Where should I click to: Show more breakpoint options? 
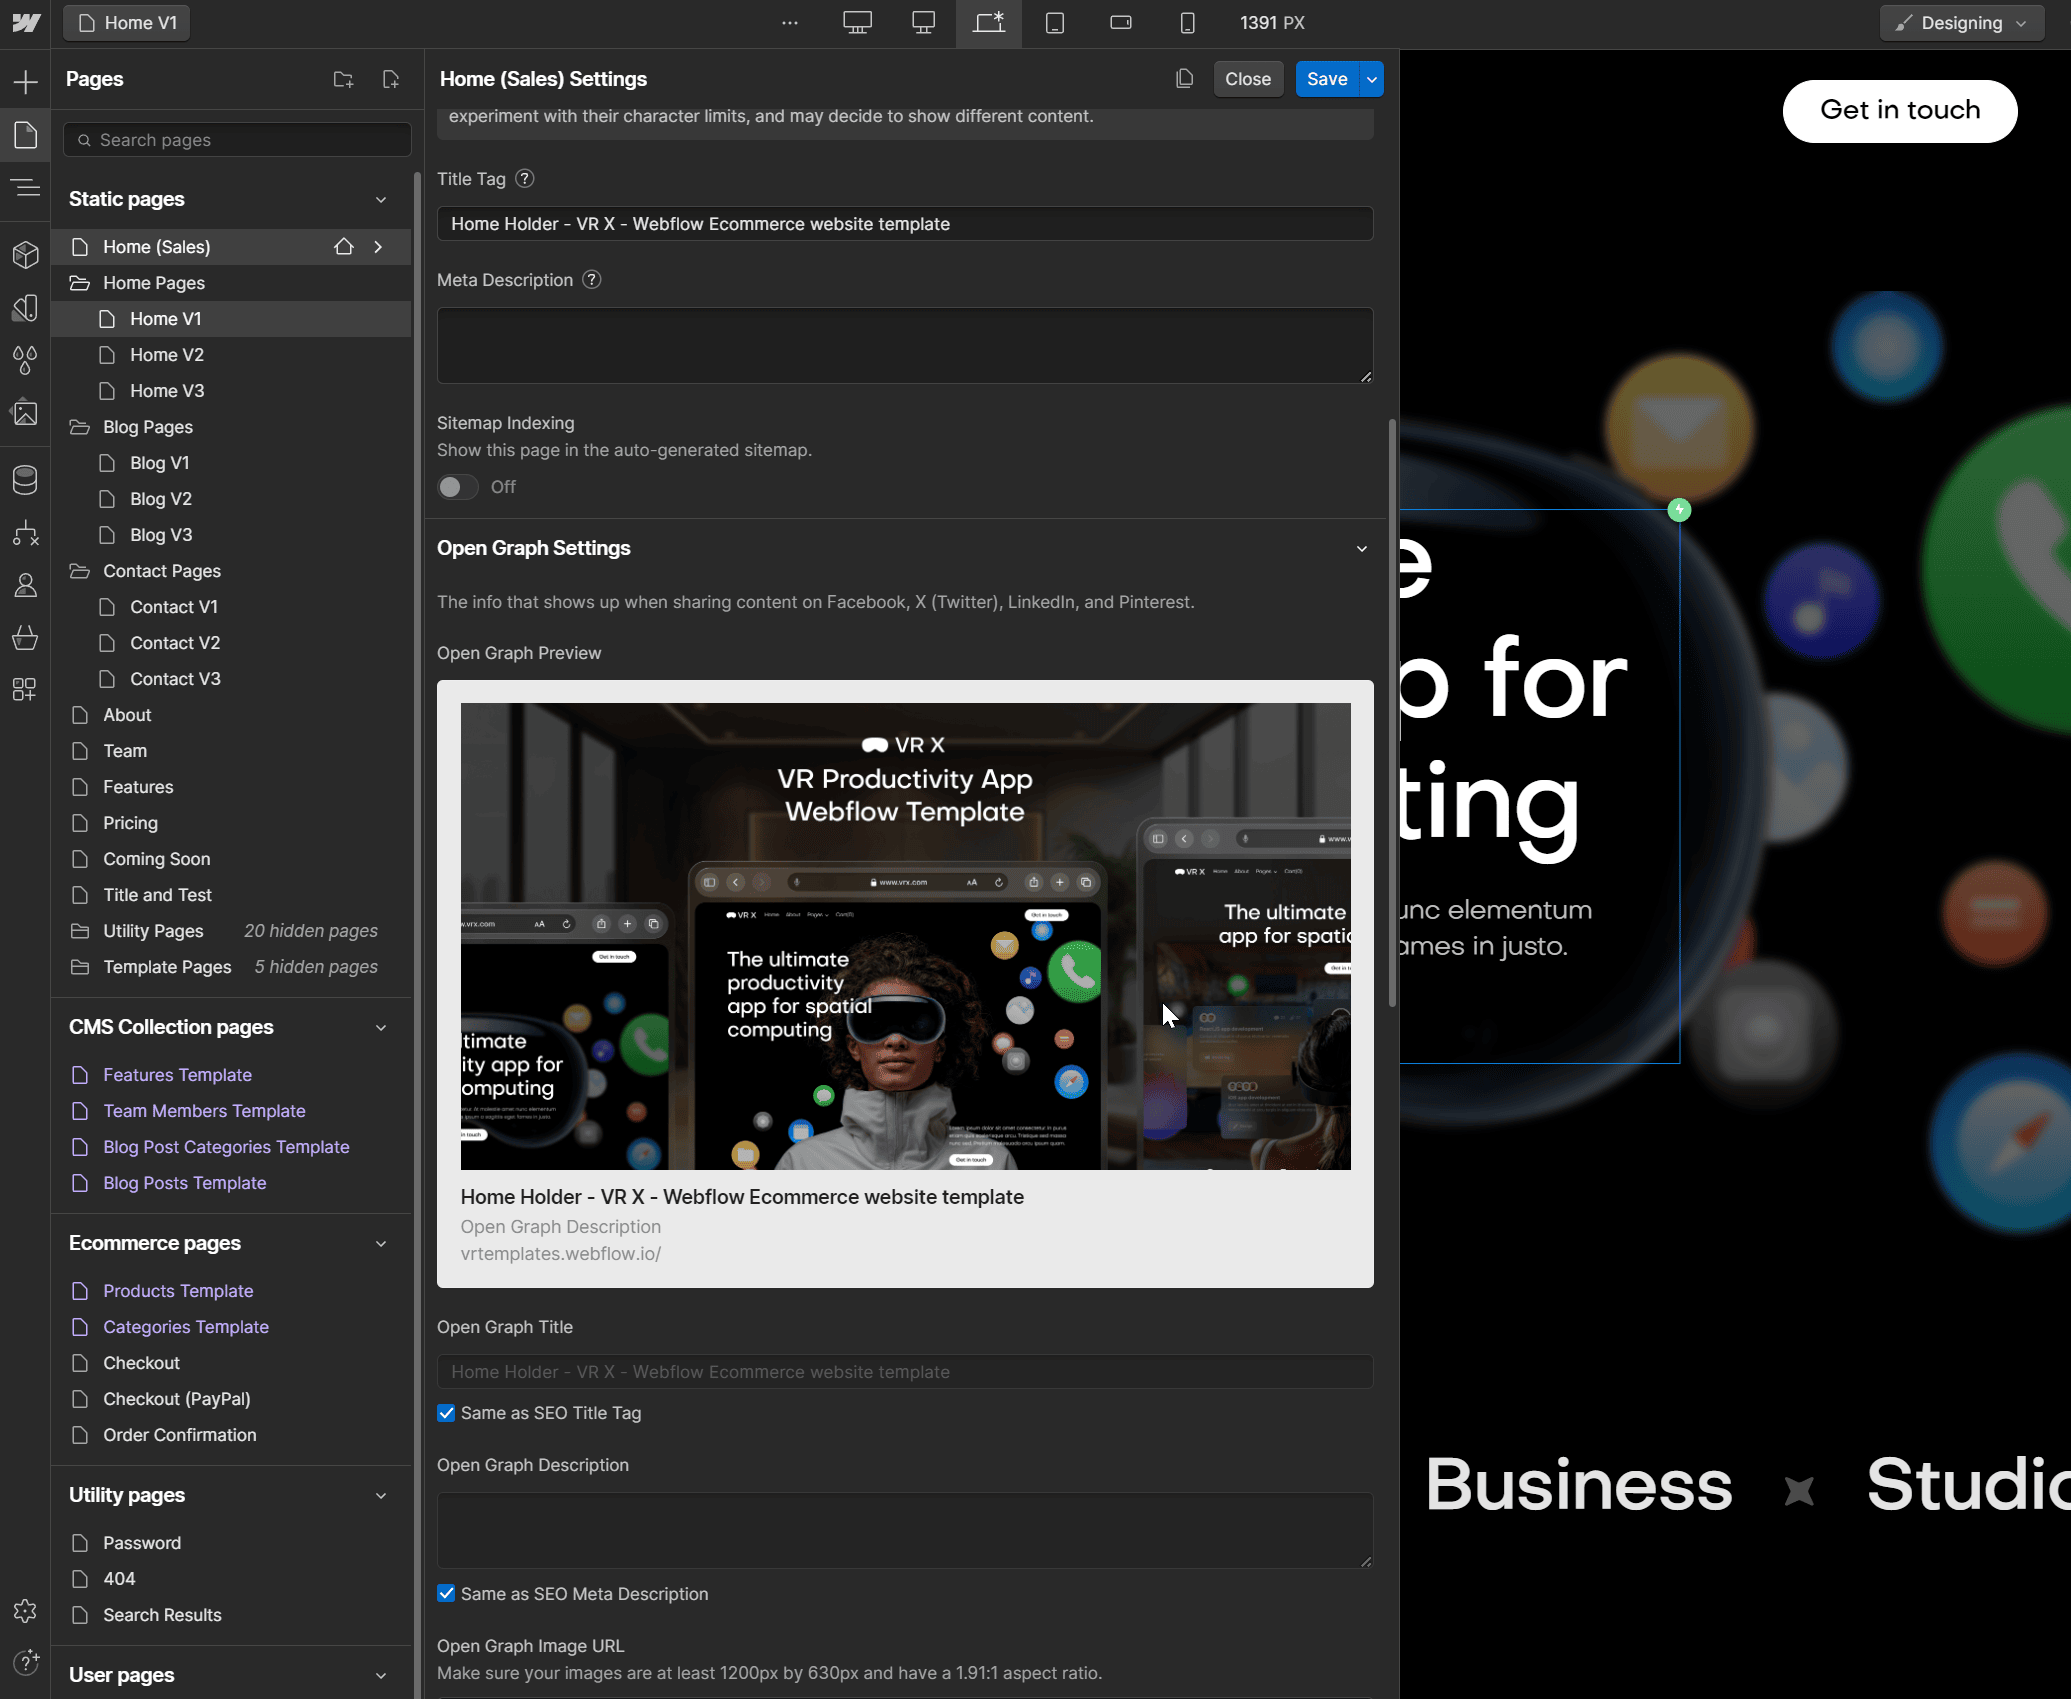coord(790,23)
